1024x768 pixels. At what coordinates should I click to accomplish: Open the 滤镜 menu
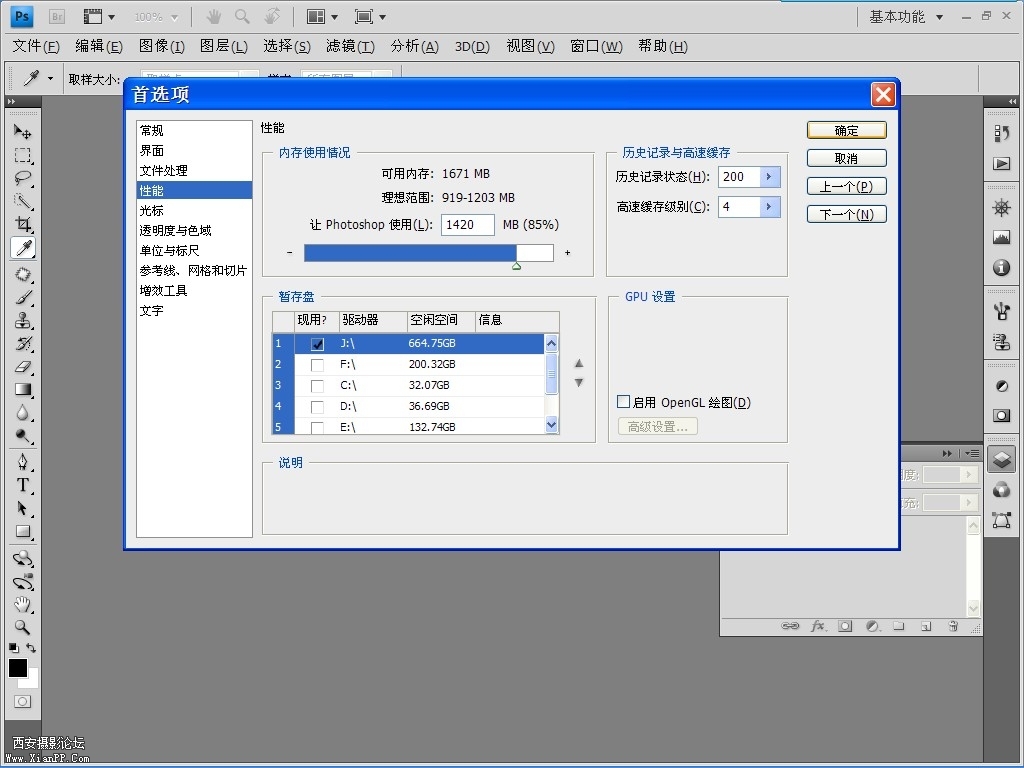pos(350,46)
